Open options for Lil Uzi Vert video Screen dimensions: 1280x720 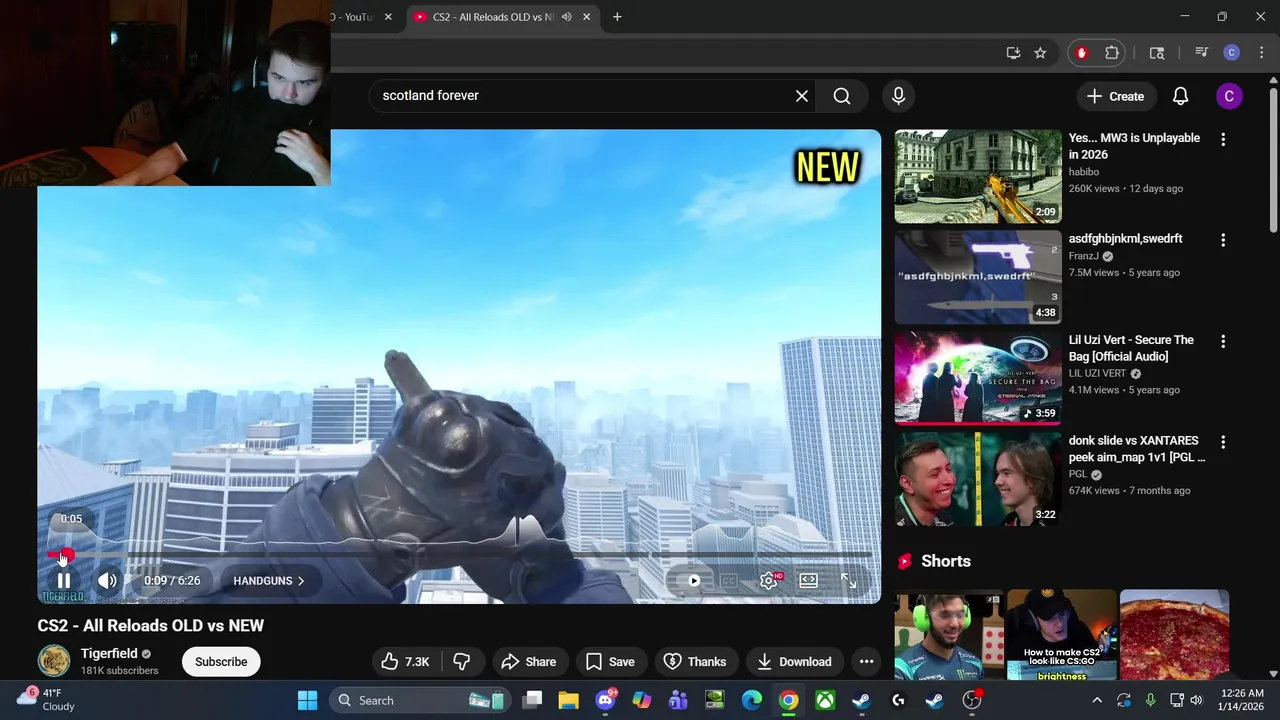coord(1223,342)
